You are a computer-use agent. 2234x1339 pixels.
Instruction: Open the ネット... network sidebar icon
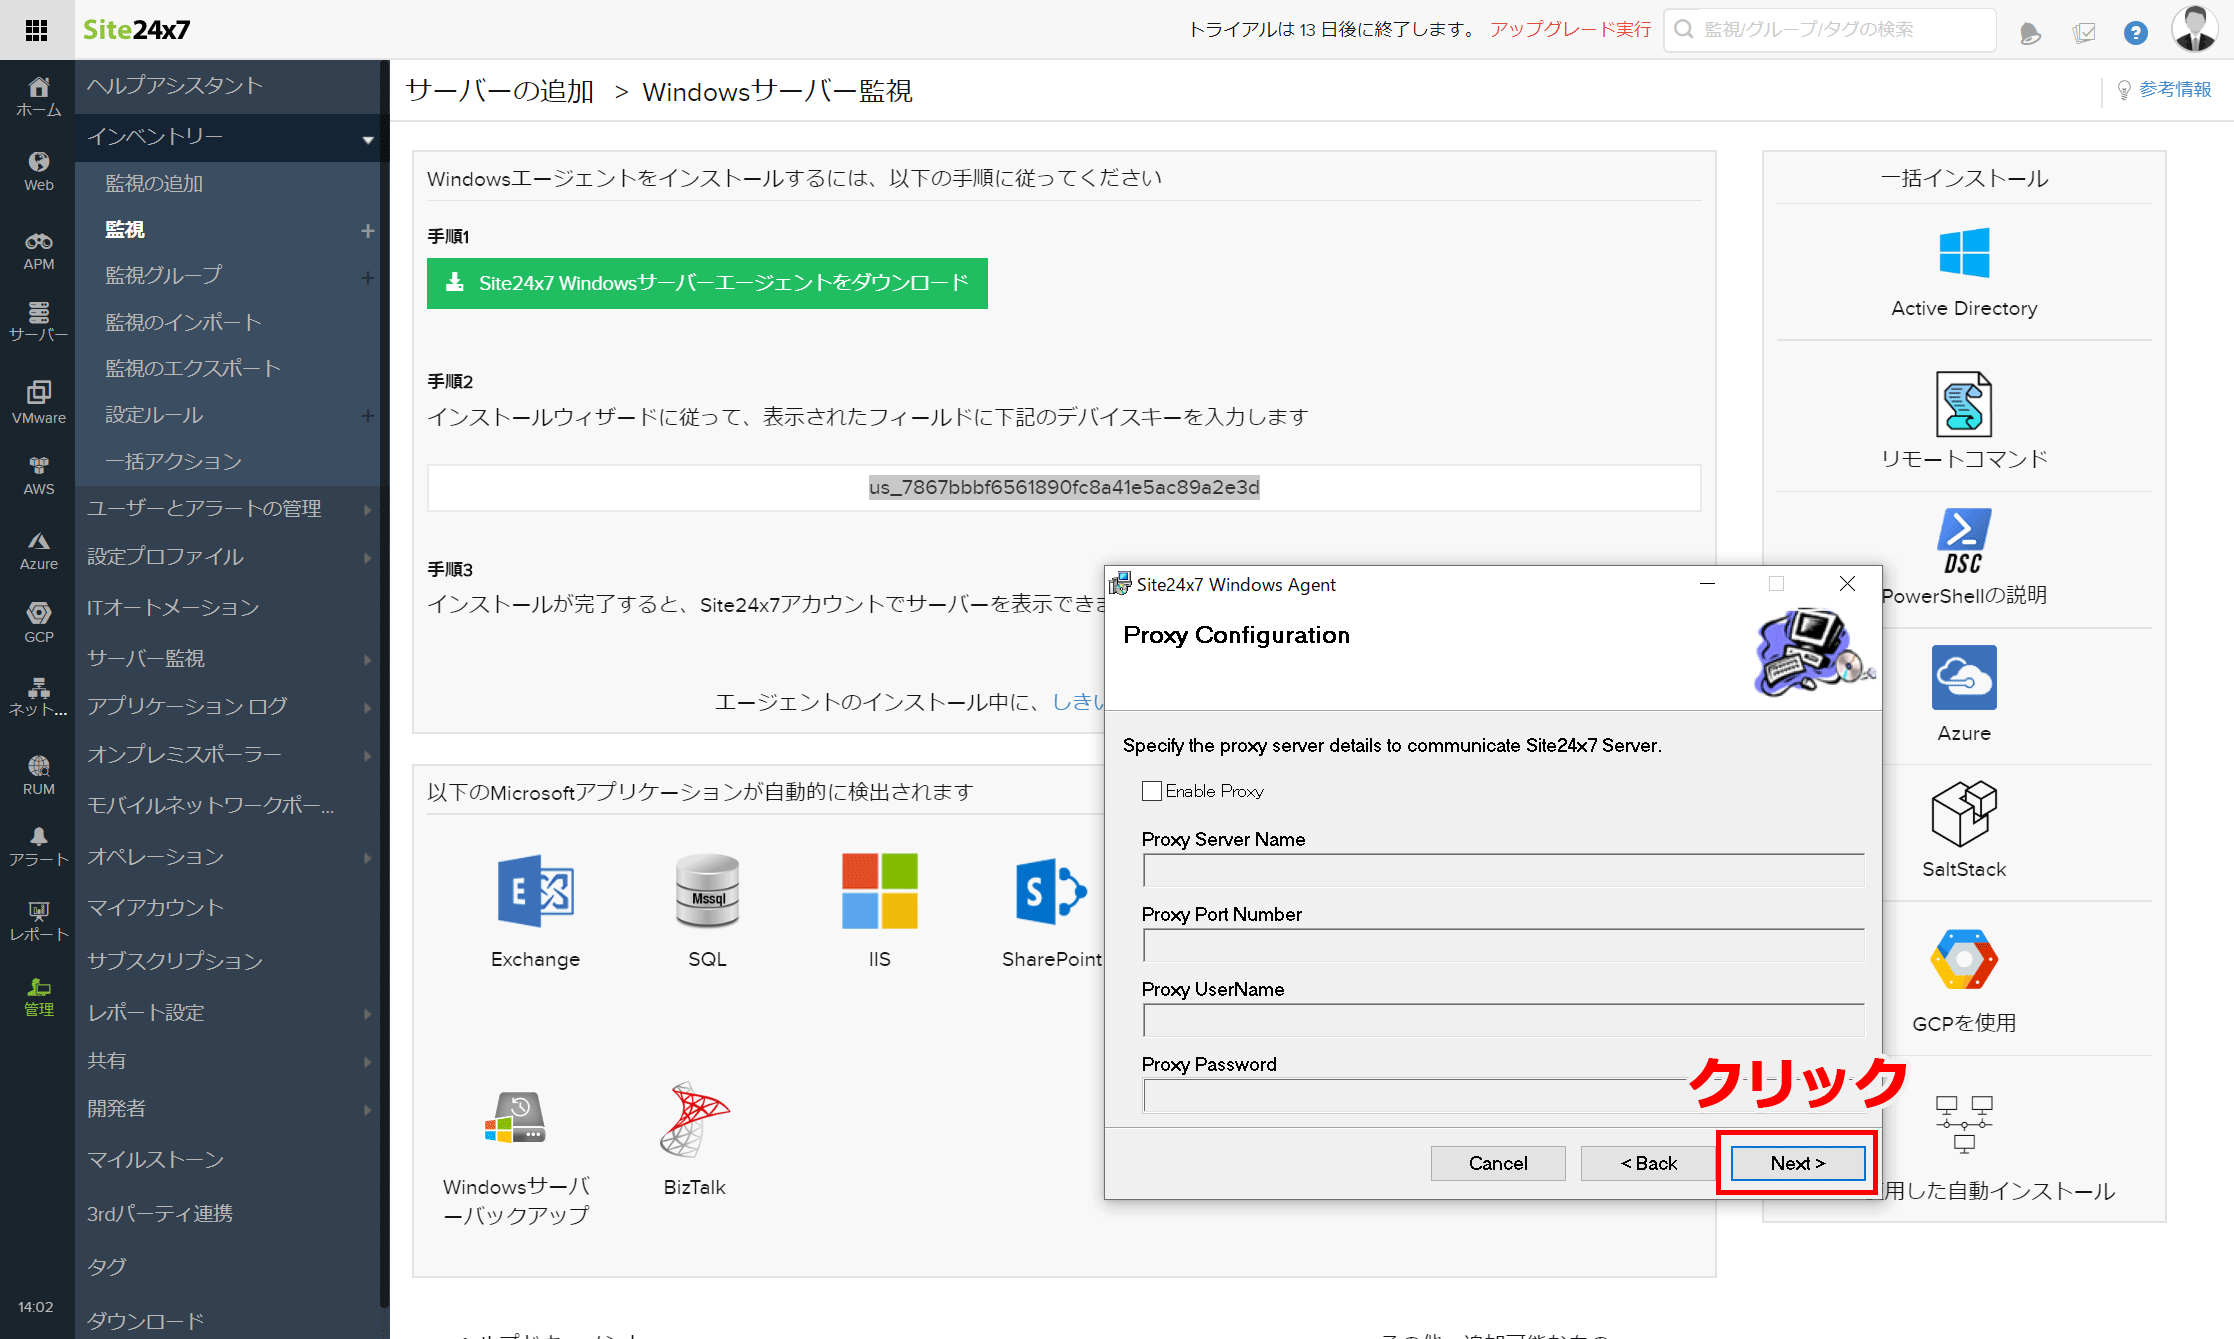click(38, 697)
